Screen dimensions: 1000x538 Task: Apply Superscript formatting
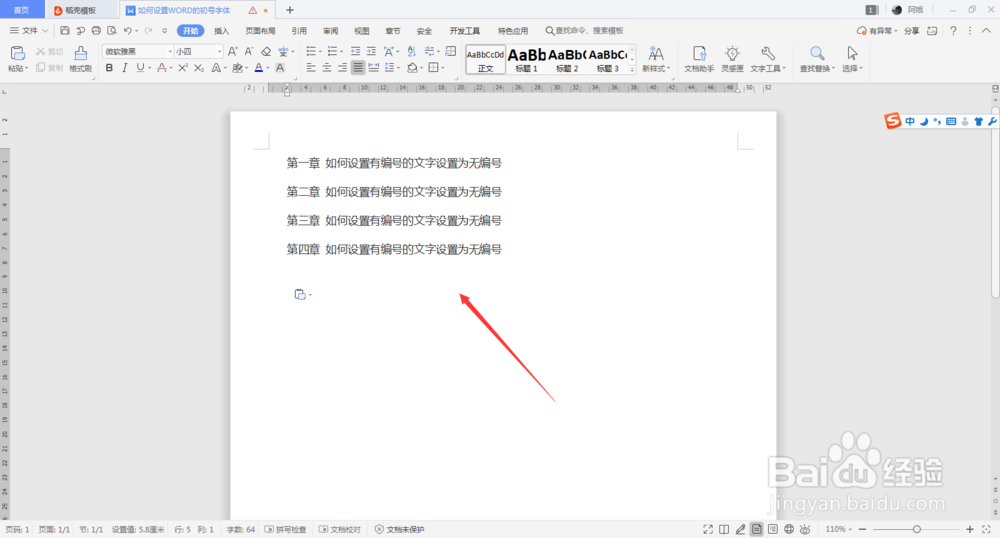(183, 68)
